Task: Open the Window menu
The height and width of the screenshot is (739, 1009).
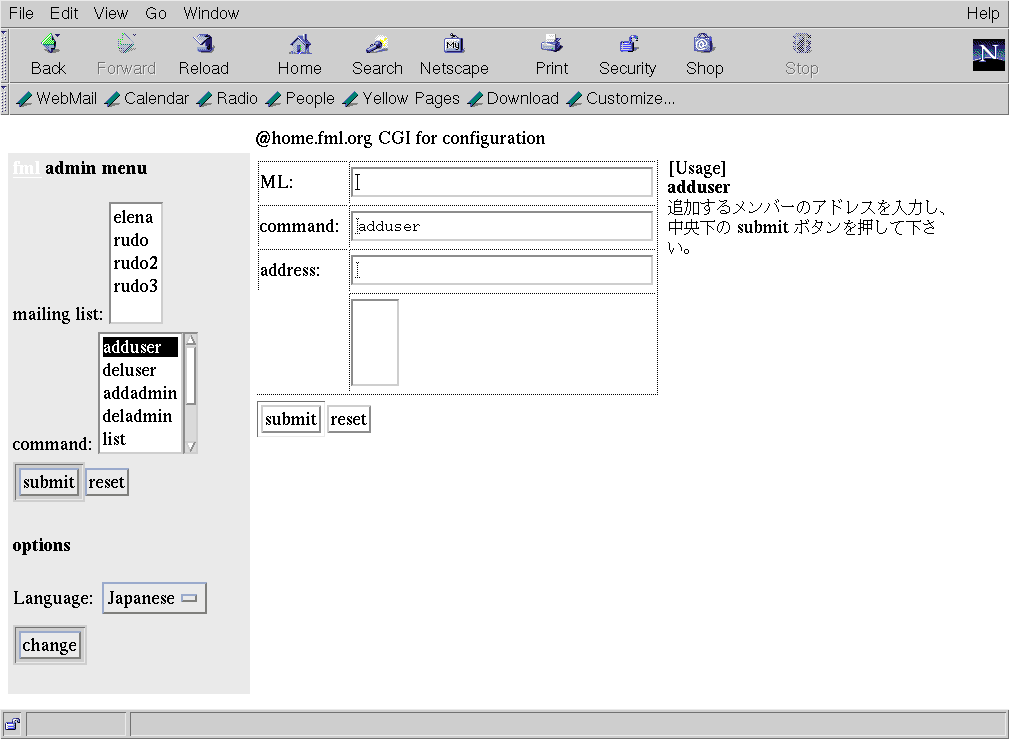Action: 211,13
